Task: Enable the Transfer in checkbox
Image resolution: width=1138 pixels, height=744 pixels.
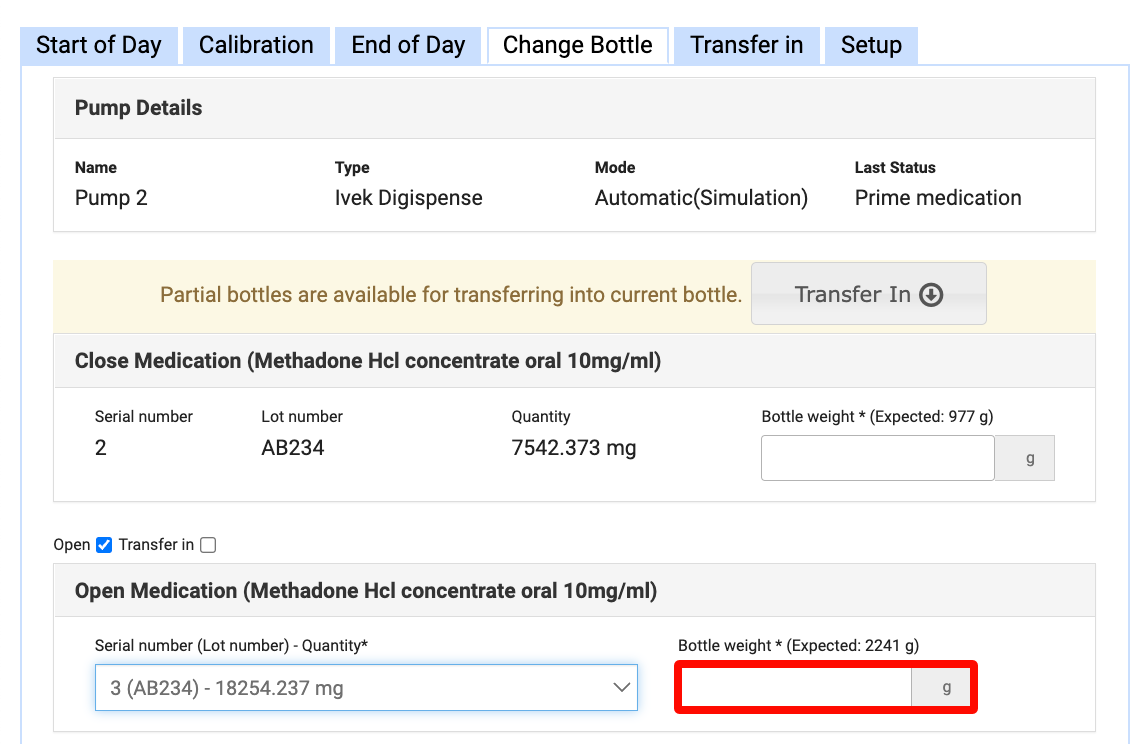Action: coord(208,545)
